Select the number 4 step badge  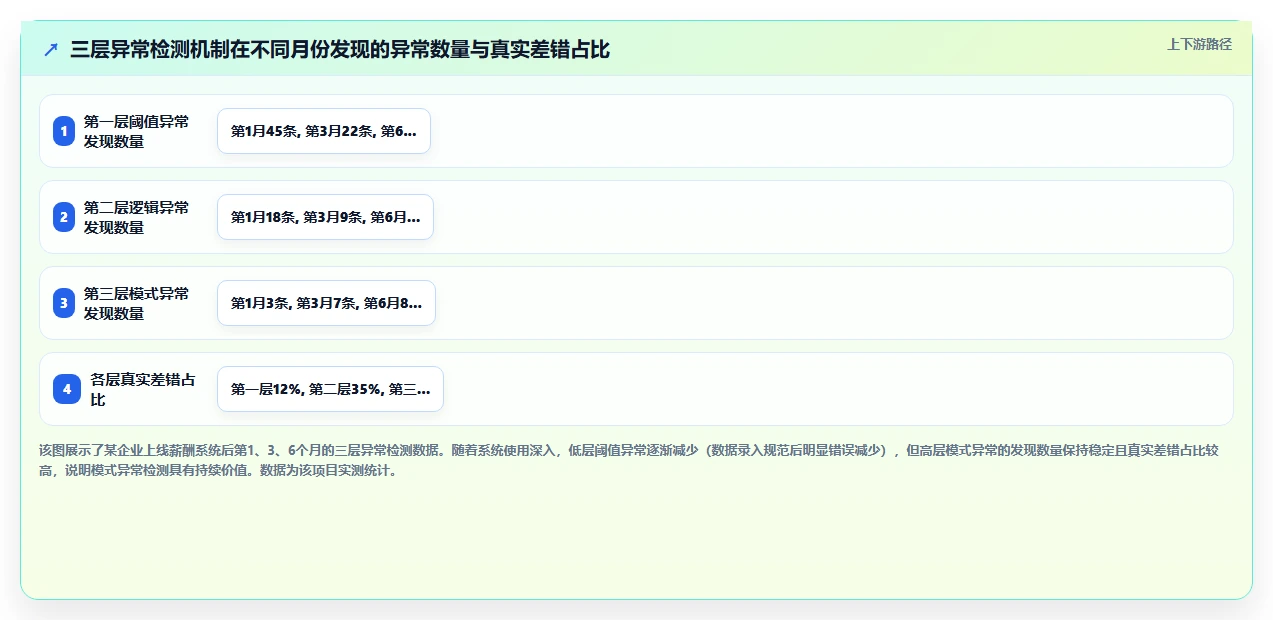pos(67,389)
